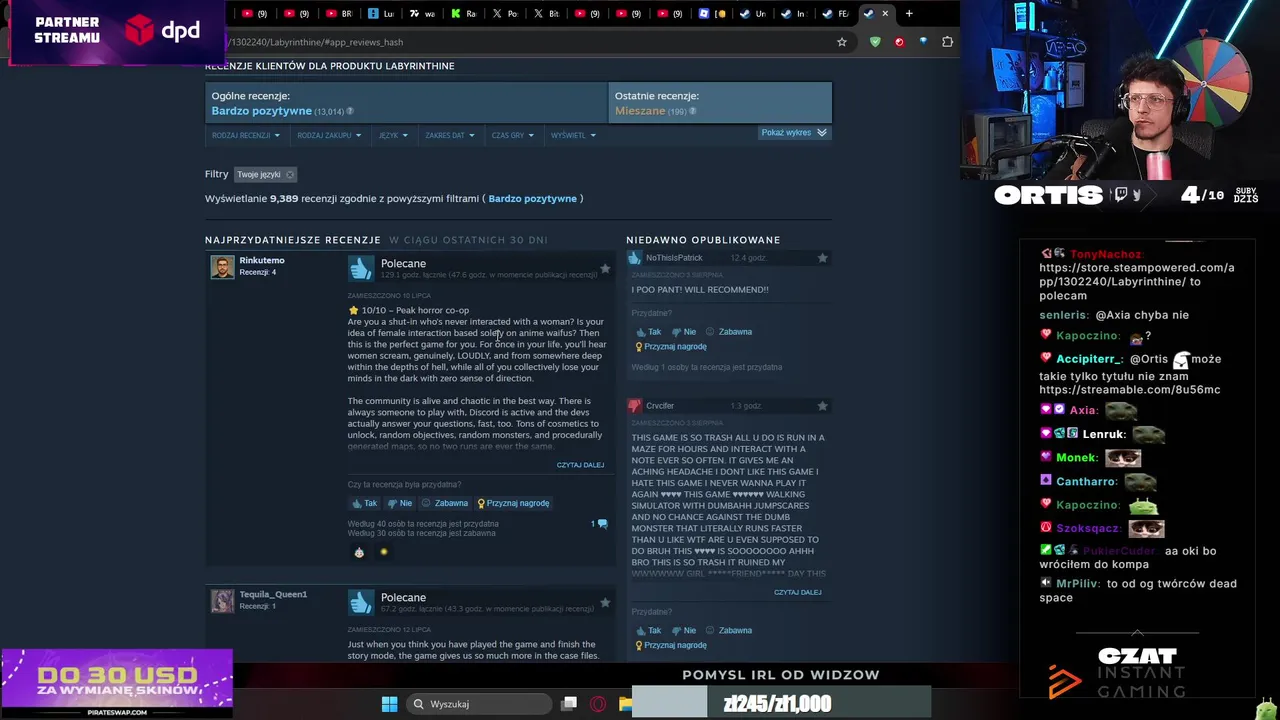This screenshot has height=720, width=1280.
Task: Expand Crvcifer's review with 'Czytaj dalej'
Action: (x=797, y=592)
